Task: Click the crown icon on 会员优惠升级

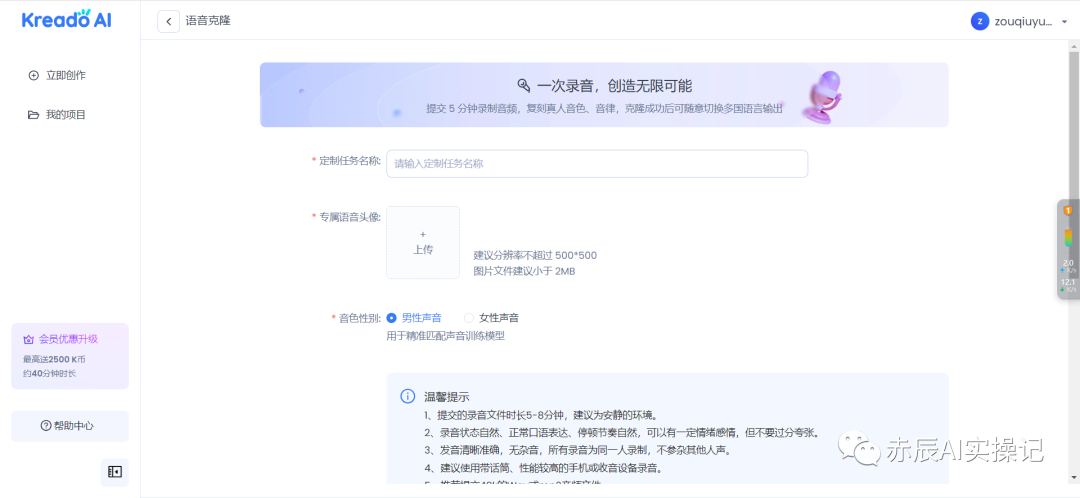Action: [x=29, y=339]
